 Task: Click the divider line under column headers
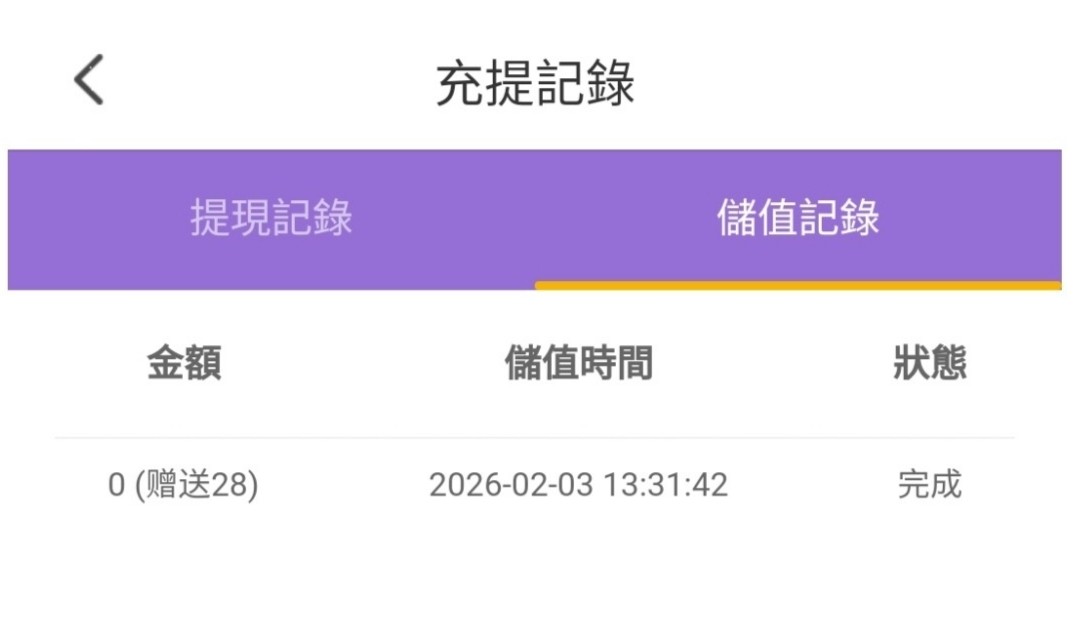(535, 438)
